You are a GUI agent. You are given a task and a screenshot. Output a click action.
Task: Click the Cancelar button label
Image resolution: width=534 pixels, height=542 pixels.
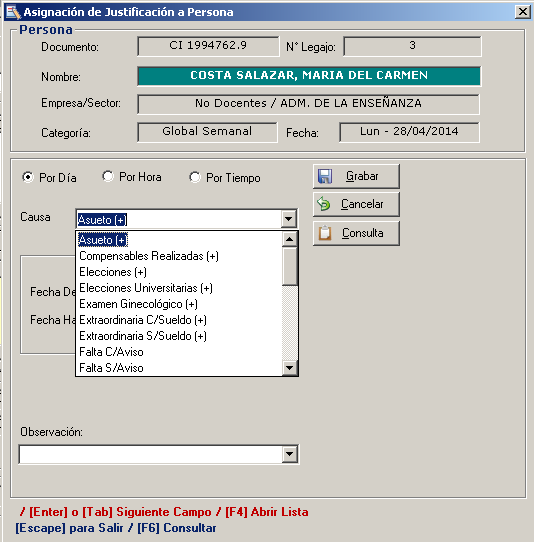[362, 204]
